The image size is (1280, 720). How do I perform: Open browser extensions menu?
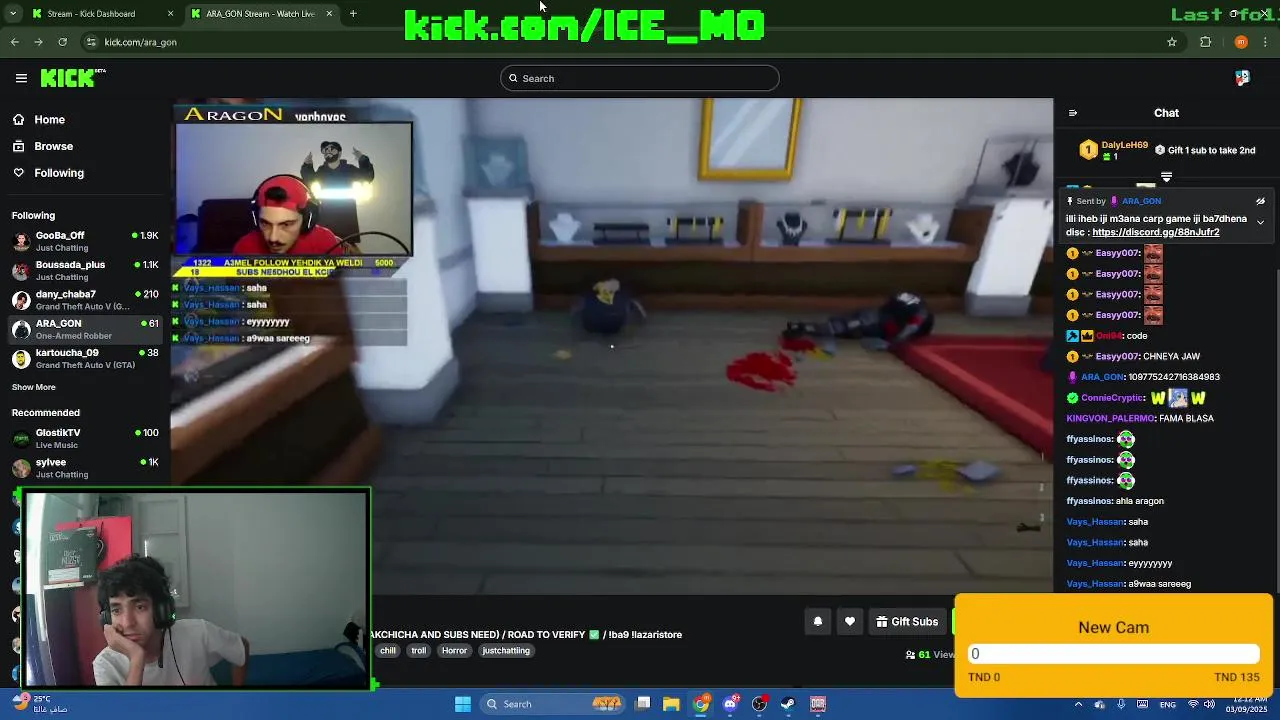pyautogui.click(x=1205, y=42)
